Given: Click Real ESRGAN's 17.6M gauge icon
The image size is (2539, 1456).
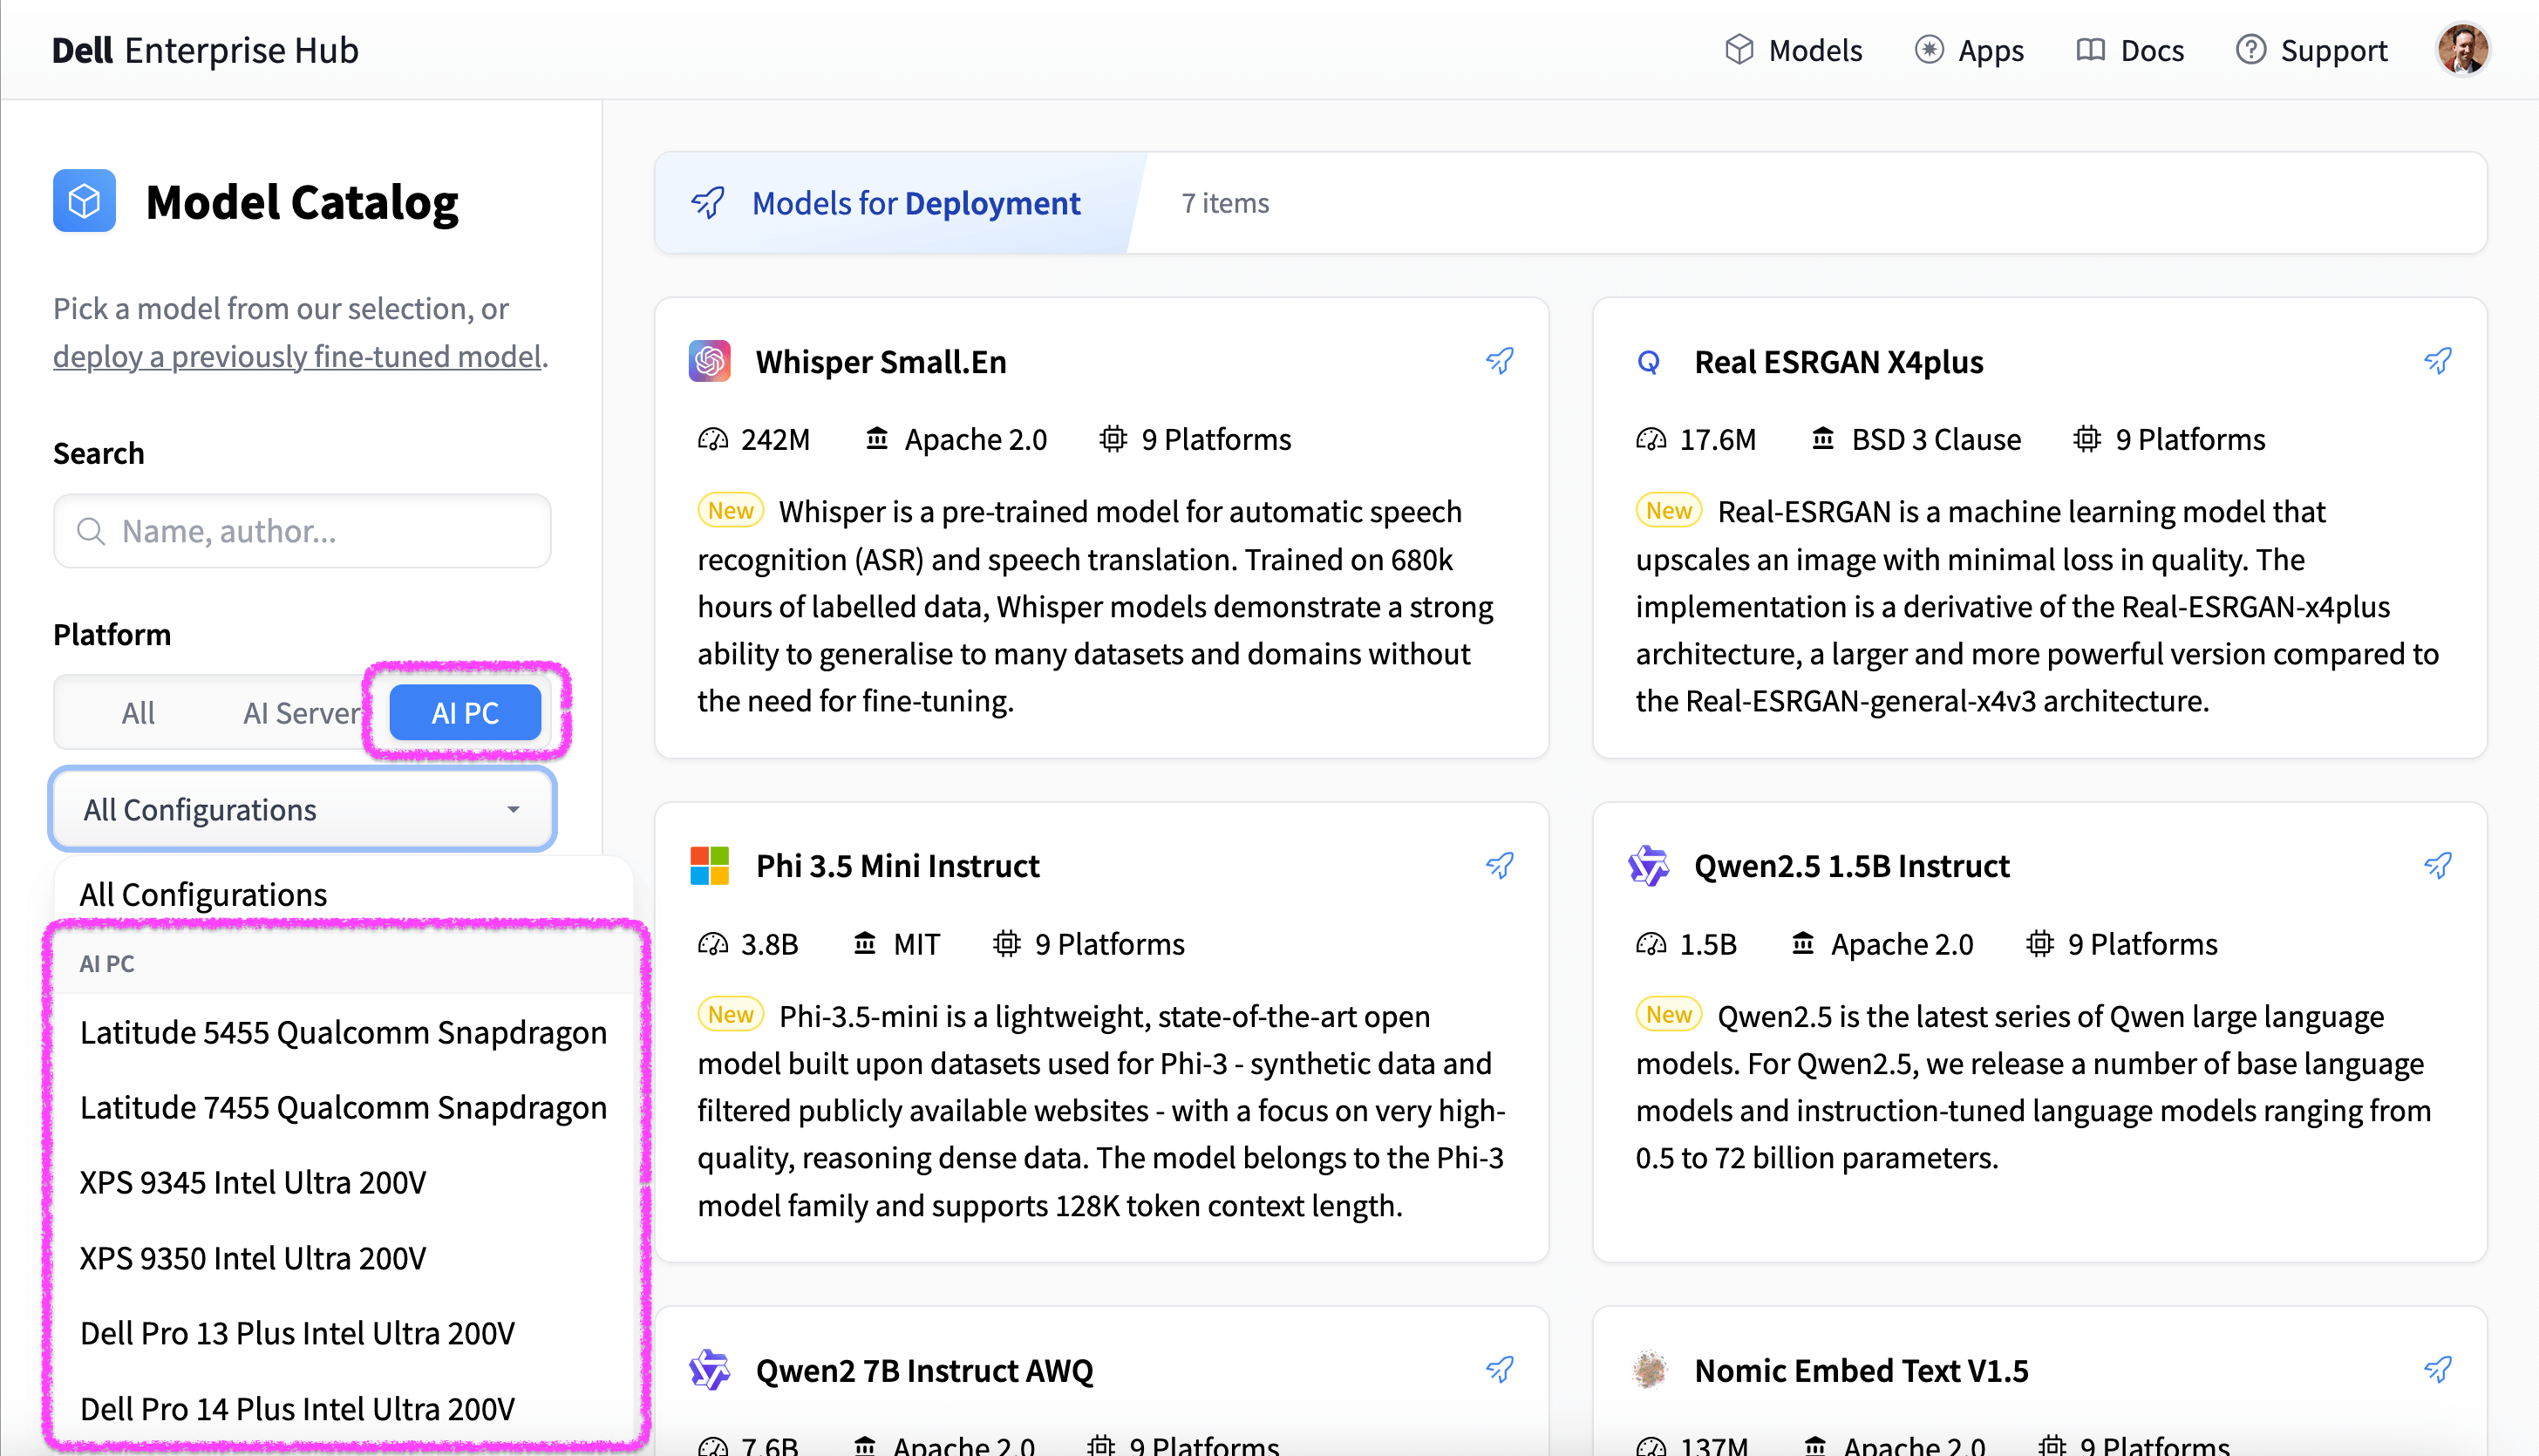Looking at the screenshot, I should (x=1651, y=439).
